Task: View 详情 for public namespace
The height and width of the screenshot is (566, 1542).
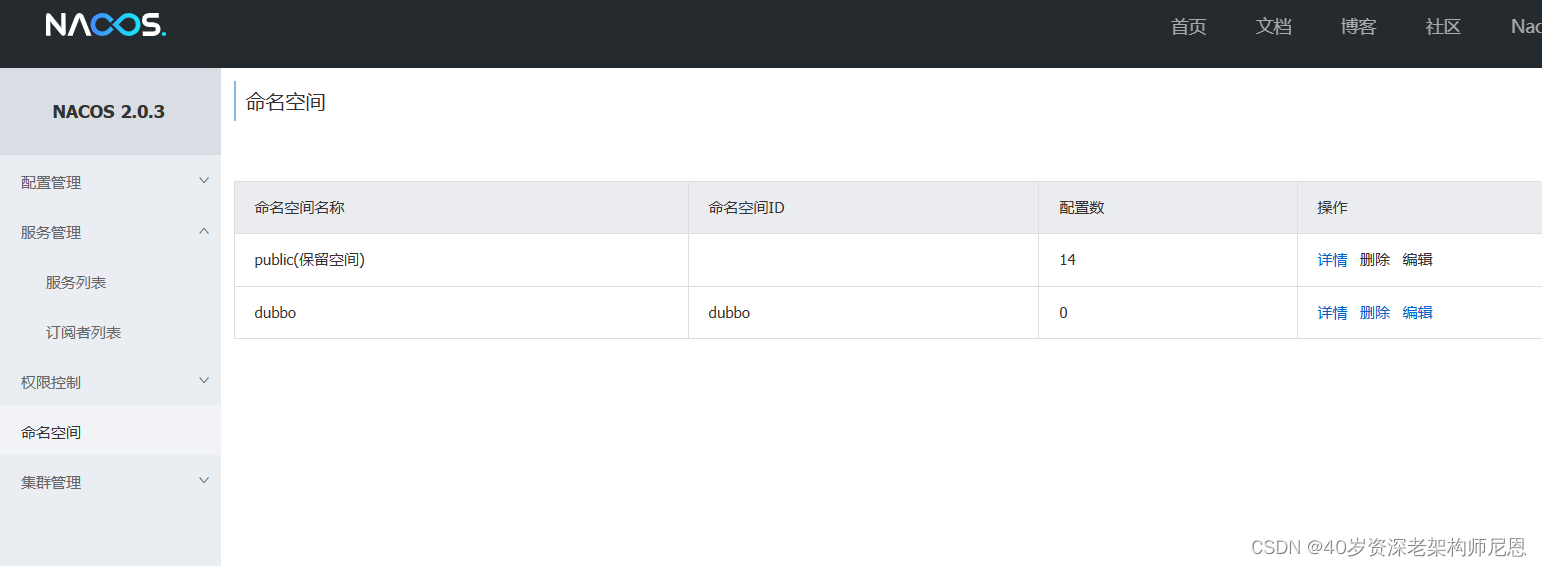Action: click(1332, 260)
